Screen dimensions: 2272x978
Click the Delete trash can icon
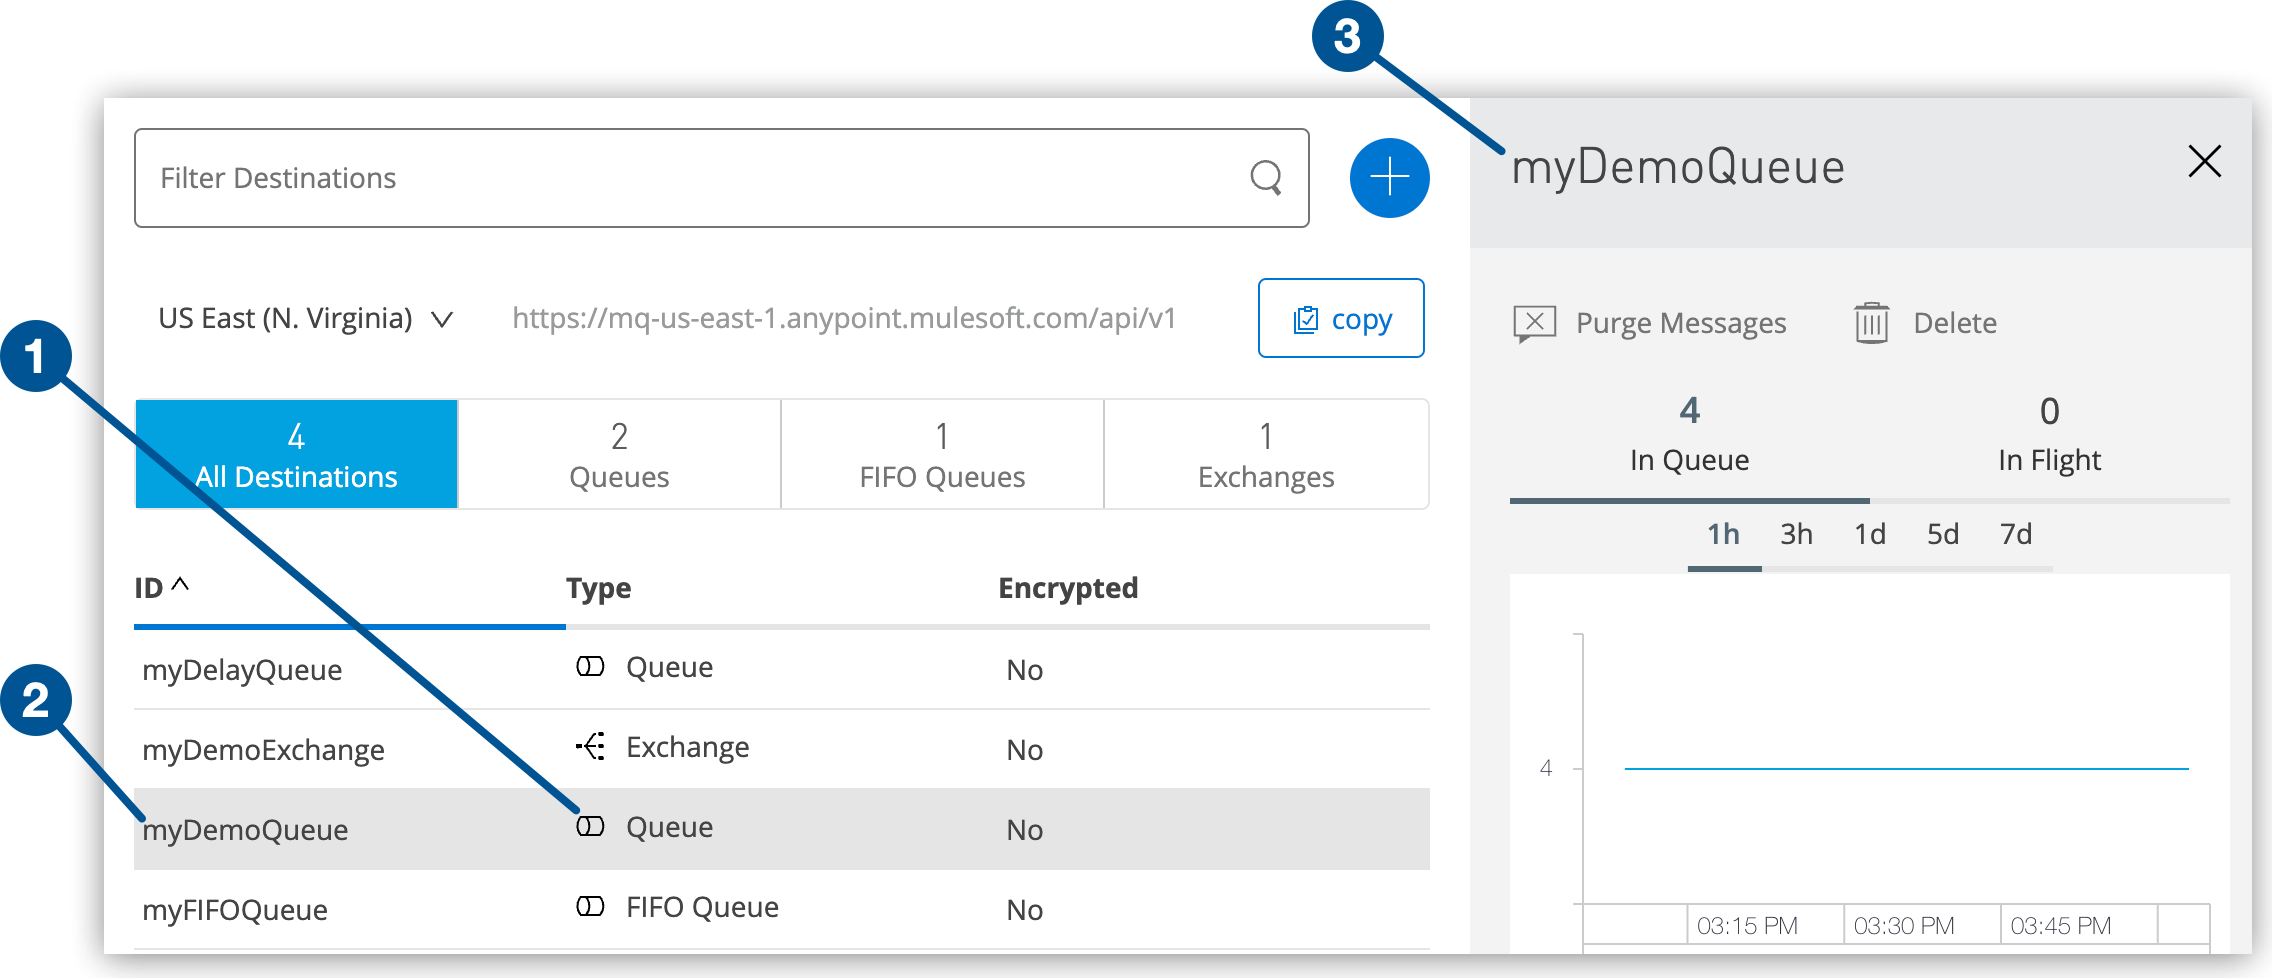(1871, 323)
